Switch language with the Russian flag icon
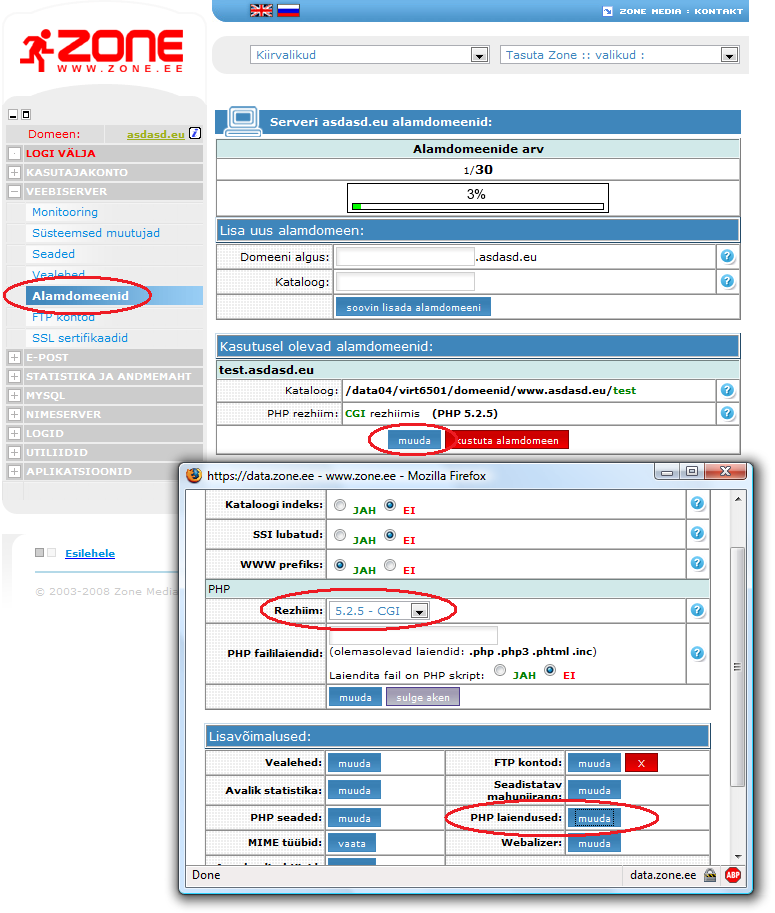This screenshot has height=913, width=775. point(288,10)
